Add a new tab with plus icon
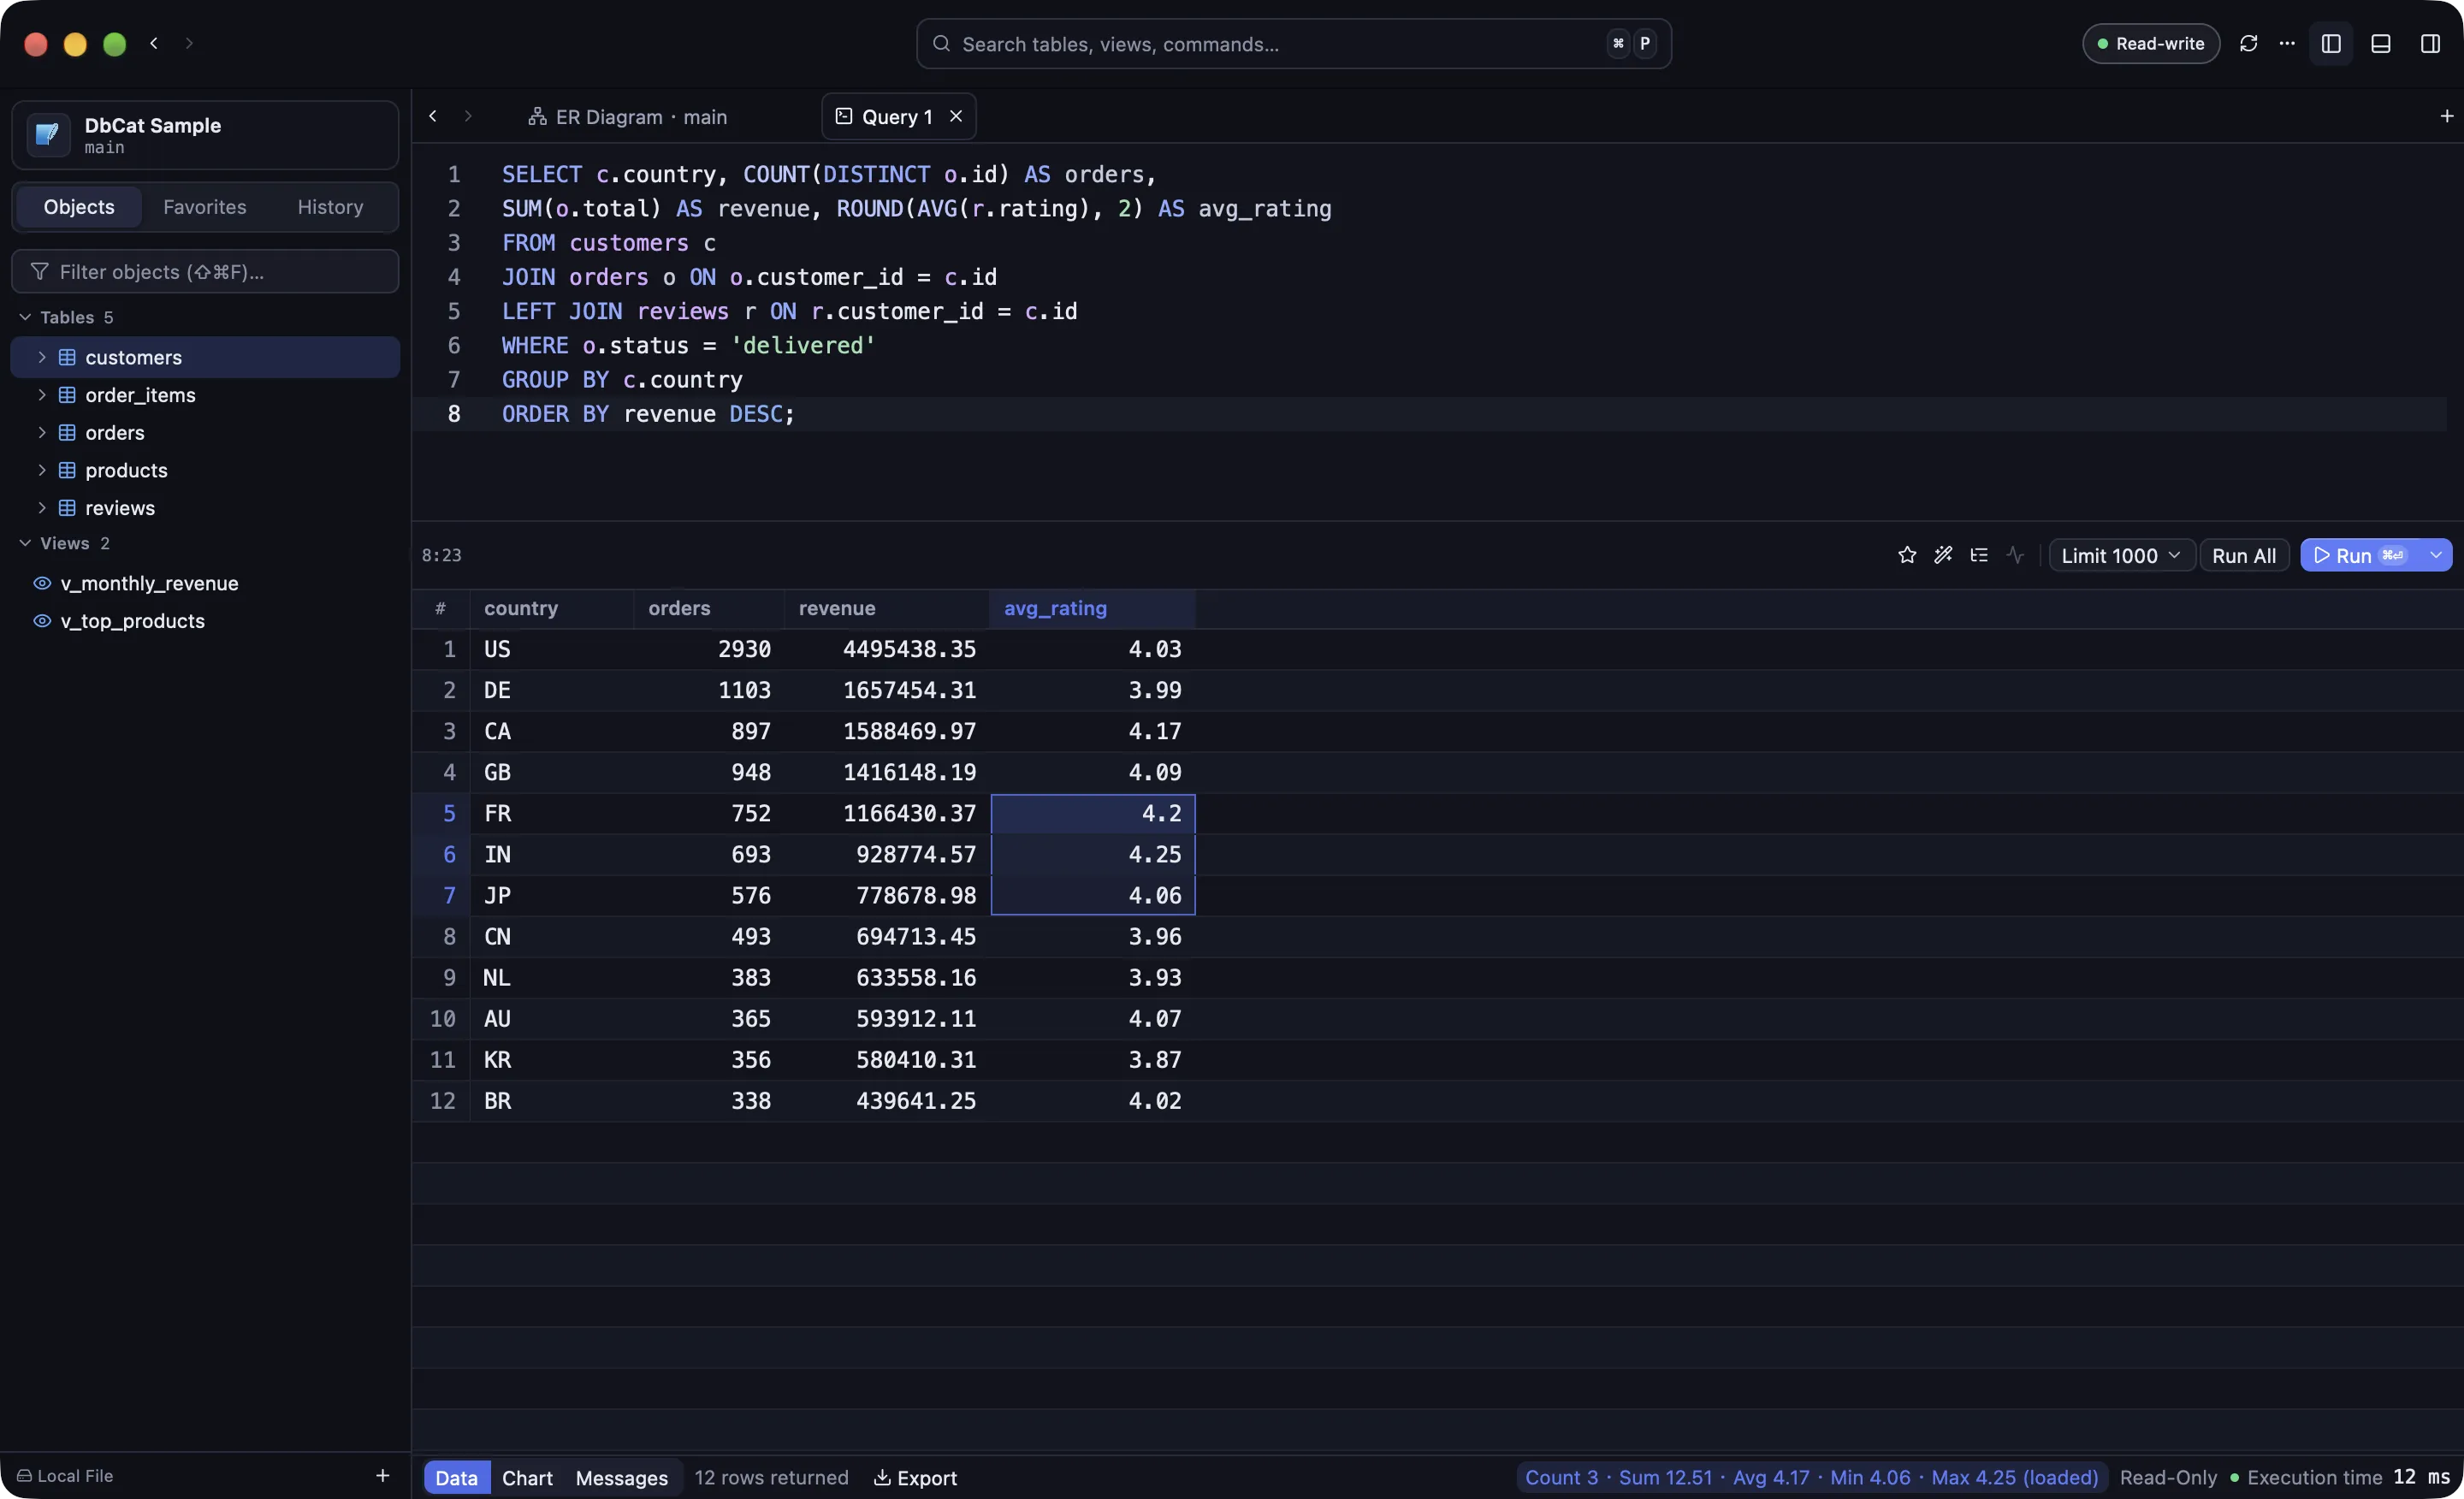The width and height of the screenshot is (2464, 1499). tap(2446, 116)
